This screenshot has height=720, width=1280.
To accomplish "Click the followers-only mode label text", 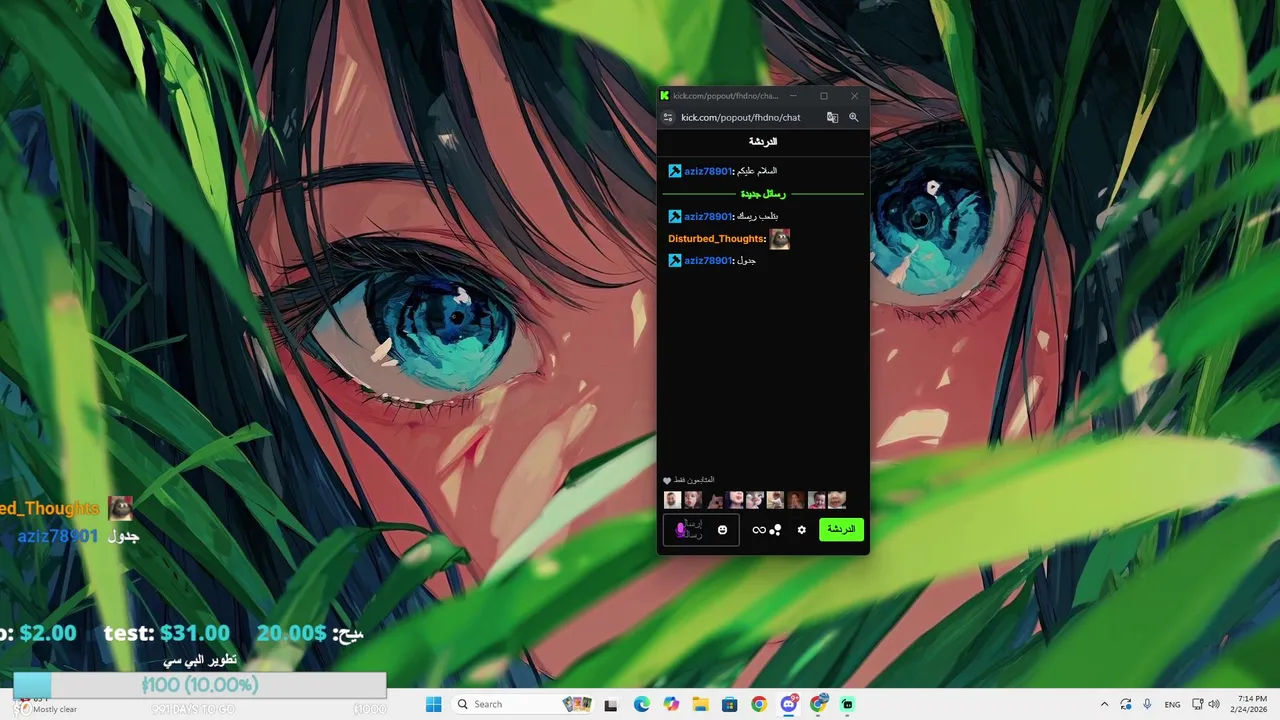I will click(695, 480).
